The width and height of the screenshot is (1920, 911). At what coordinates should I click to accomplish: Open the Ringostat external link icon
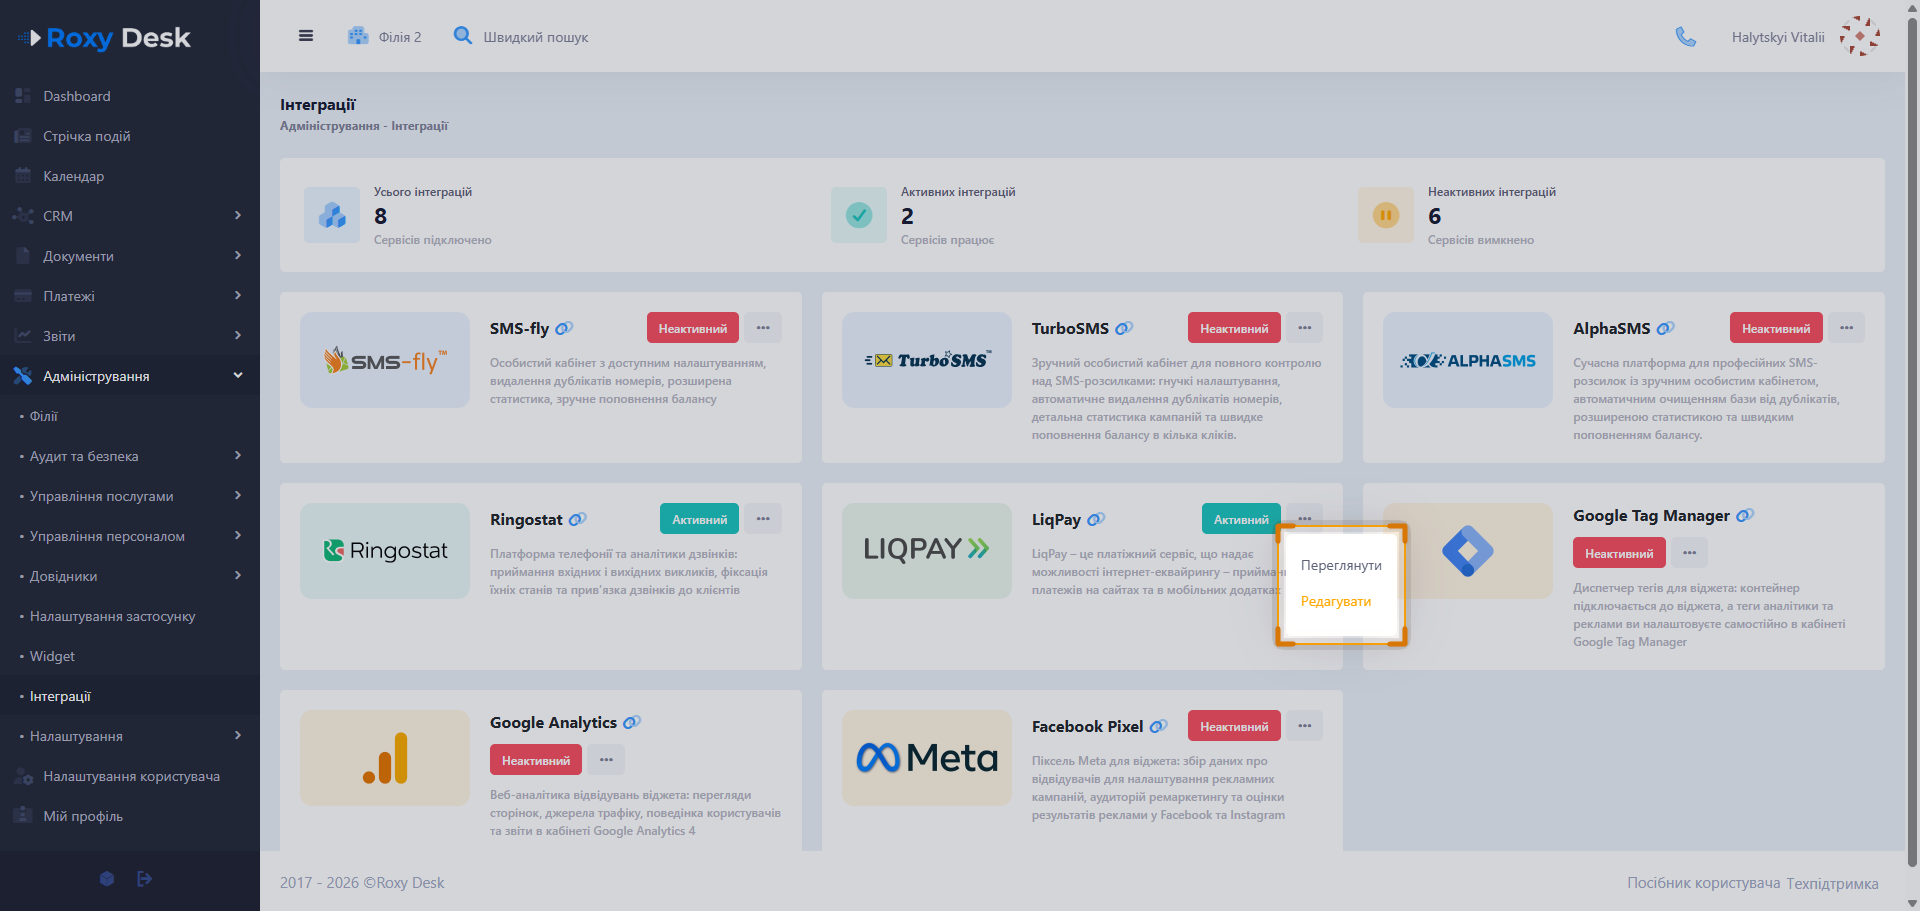click(577, 519)
